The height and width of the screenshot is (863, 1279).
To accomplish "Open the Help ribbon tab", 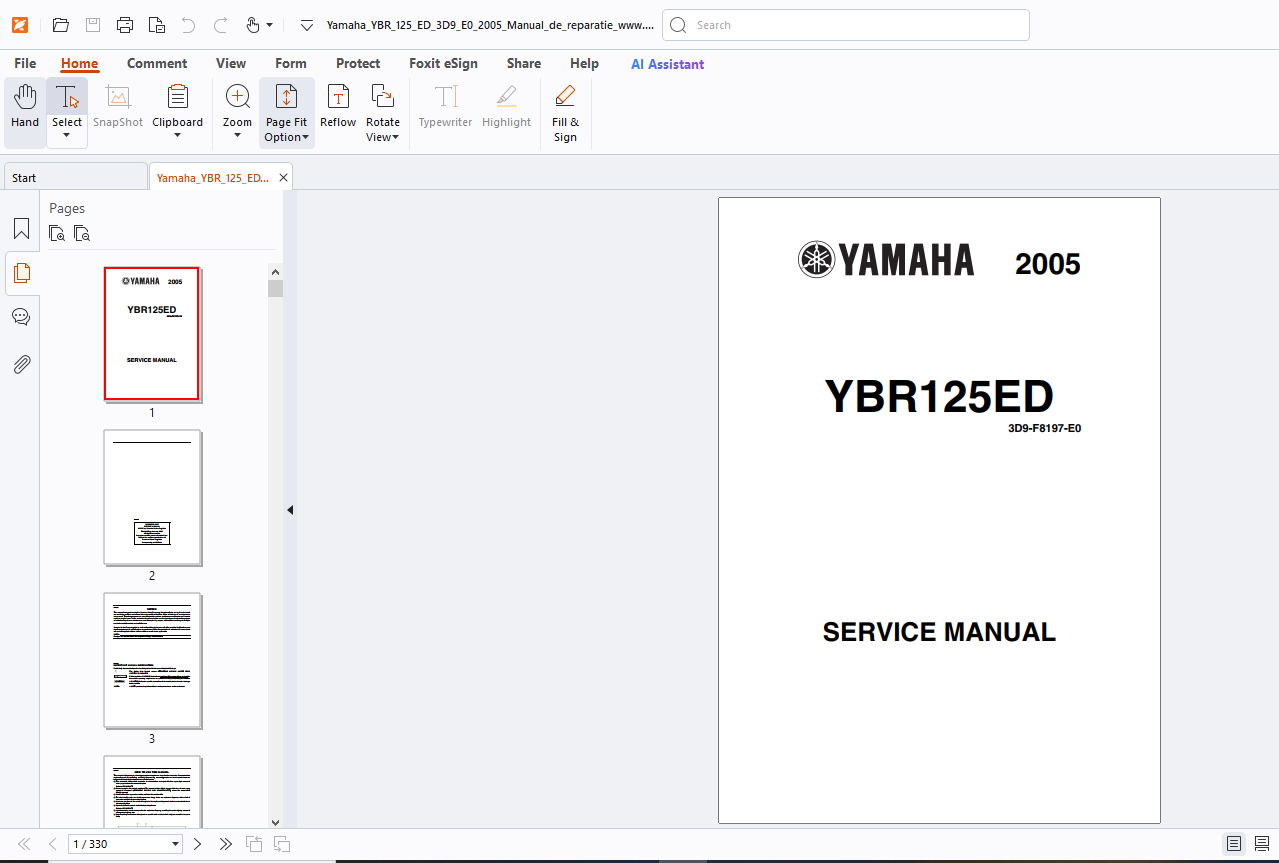I will (x=584, y=63).
